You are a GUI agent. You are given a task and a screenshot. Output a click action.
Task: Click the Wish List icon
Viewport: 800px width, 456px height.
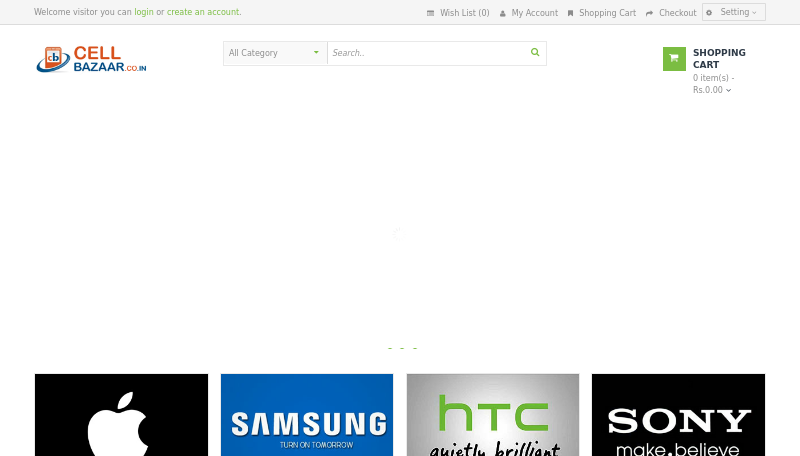click(430, 13)
